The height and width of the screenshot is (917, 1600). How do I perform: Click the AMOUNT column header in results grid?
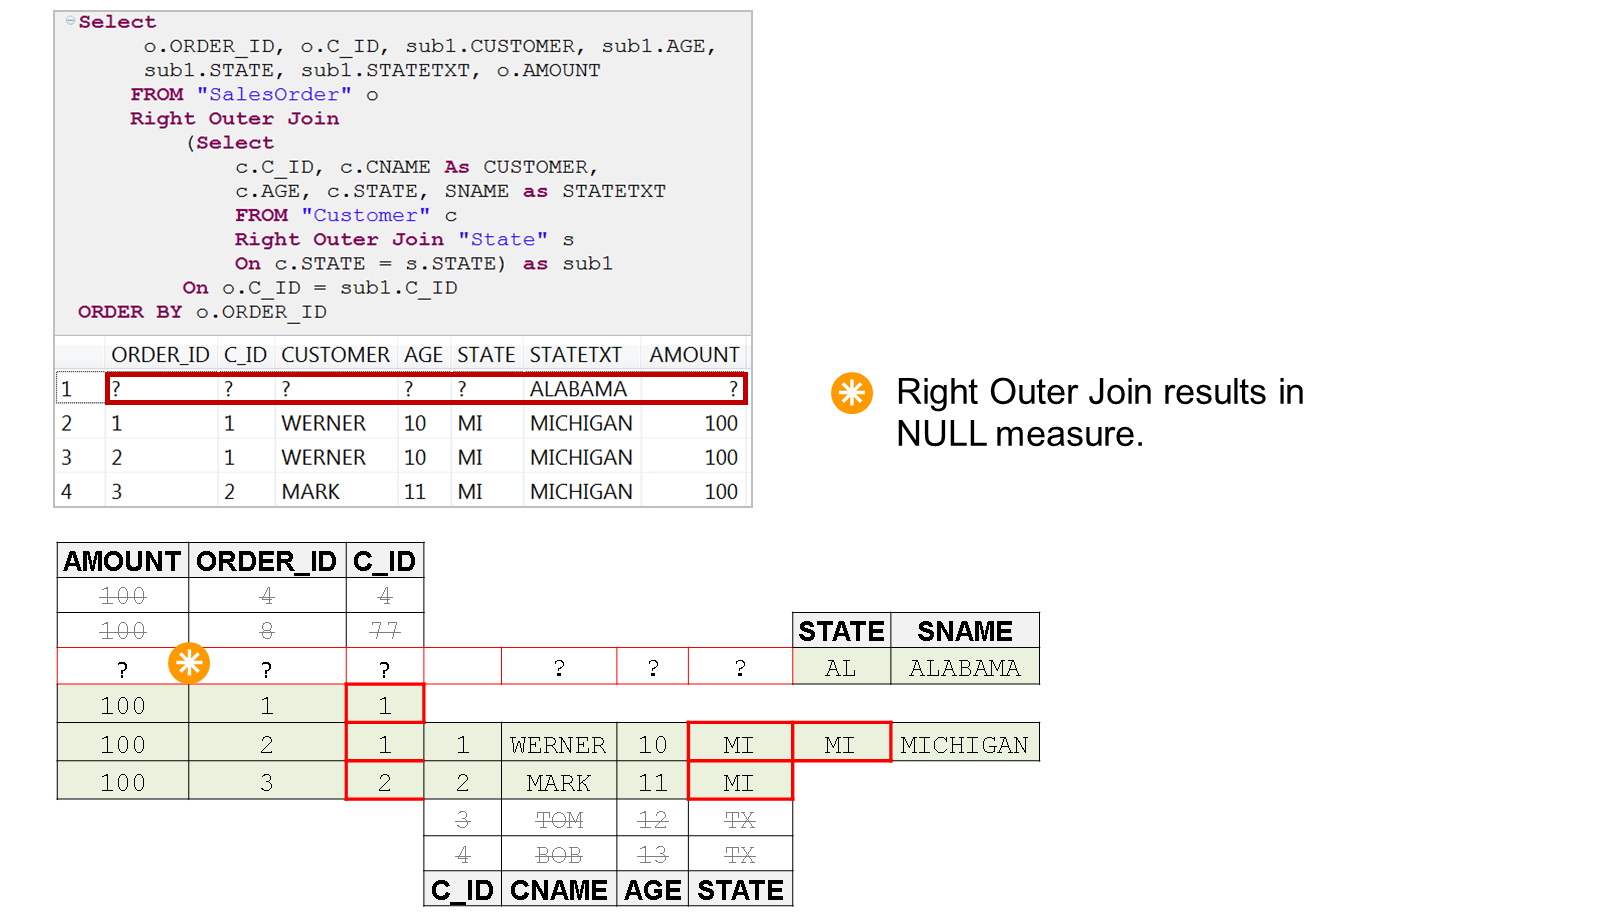[x=694, y=355]
